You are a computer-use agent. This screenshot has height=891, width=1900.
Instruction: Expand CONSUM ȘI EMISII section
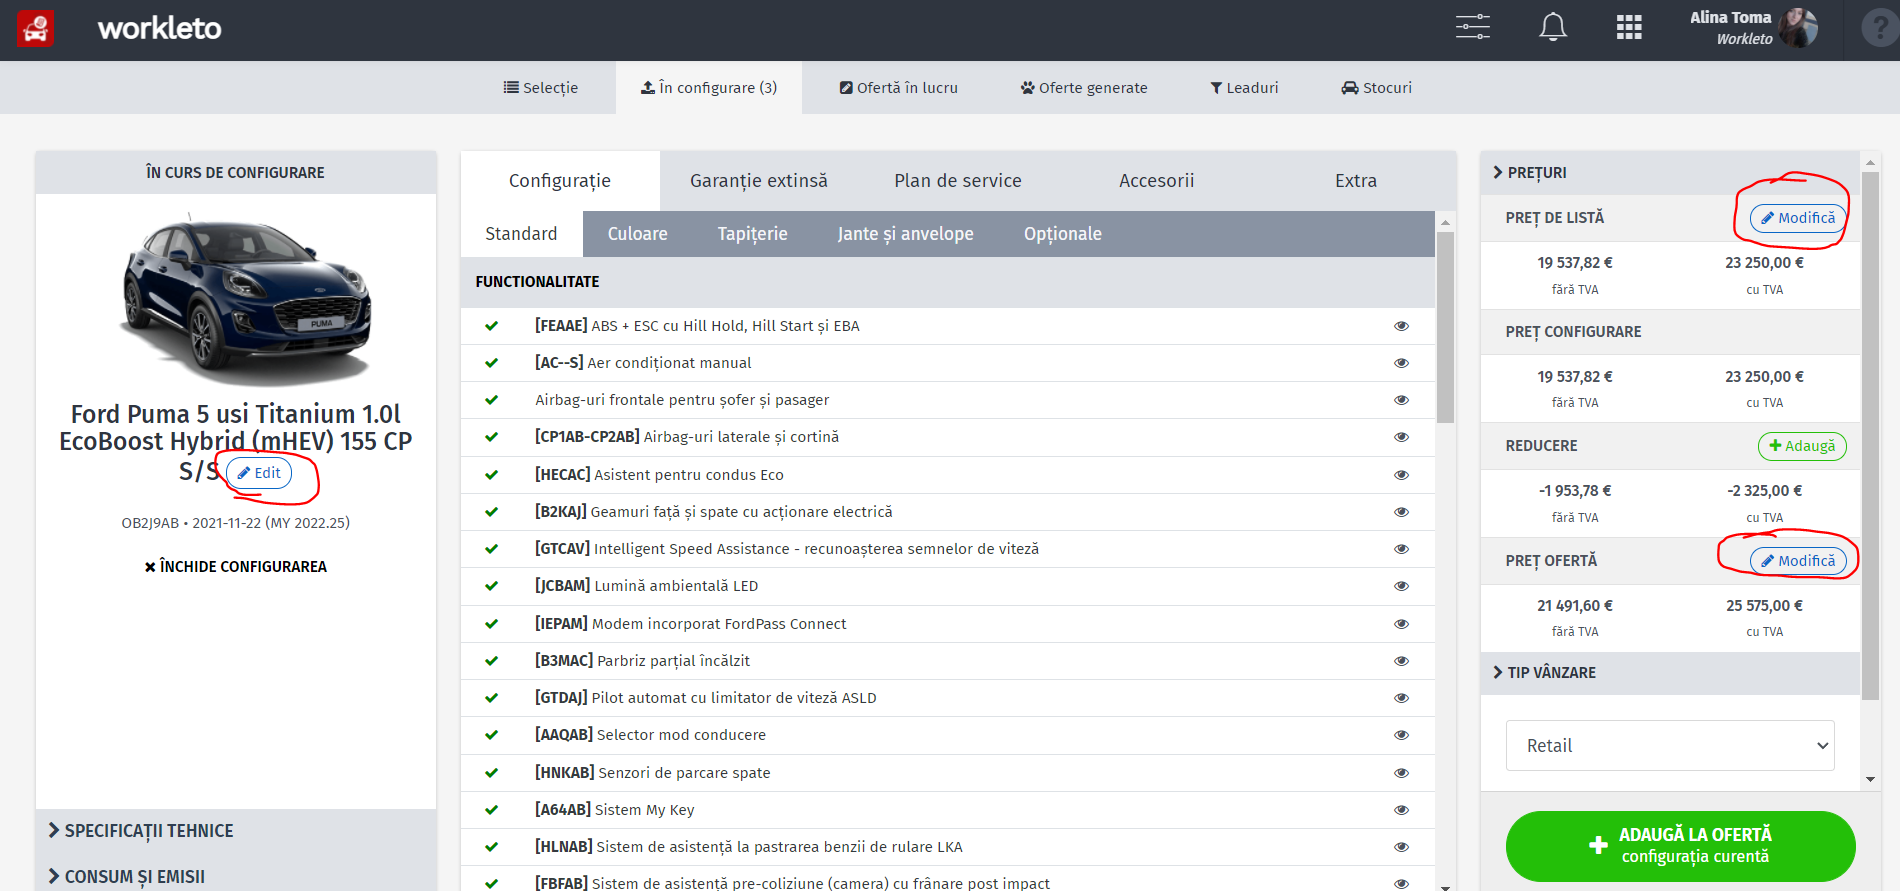(127, 877)
